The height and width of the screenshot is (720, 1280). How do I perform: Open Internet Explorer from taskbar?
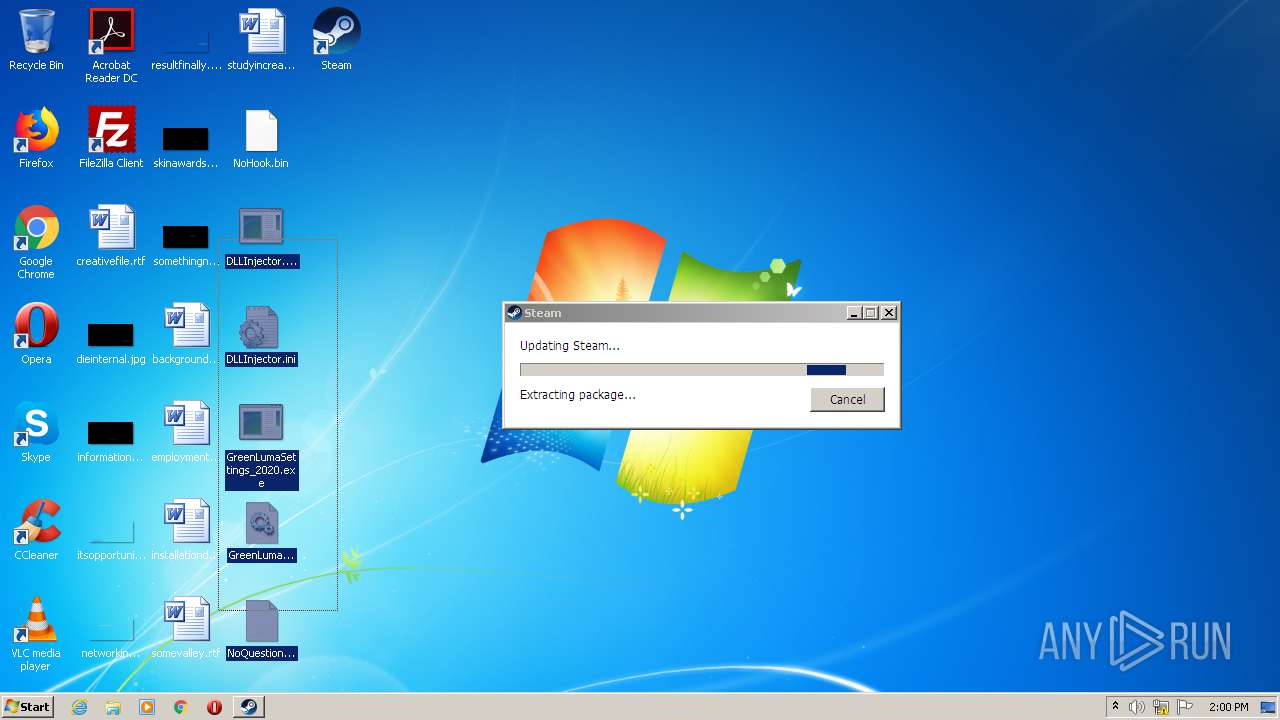(79, 707)
